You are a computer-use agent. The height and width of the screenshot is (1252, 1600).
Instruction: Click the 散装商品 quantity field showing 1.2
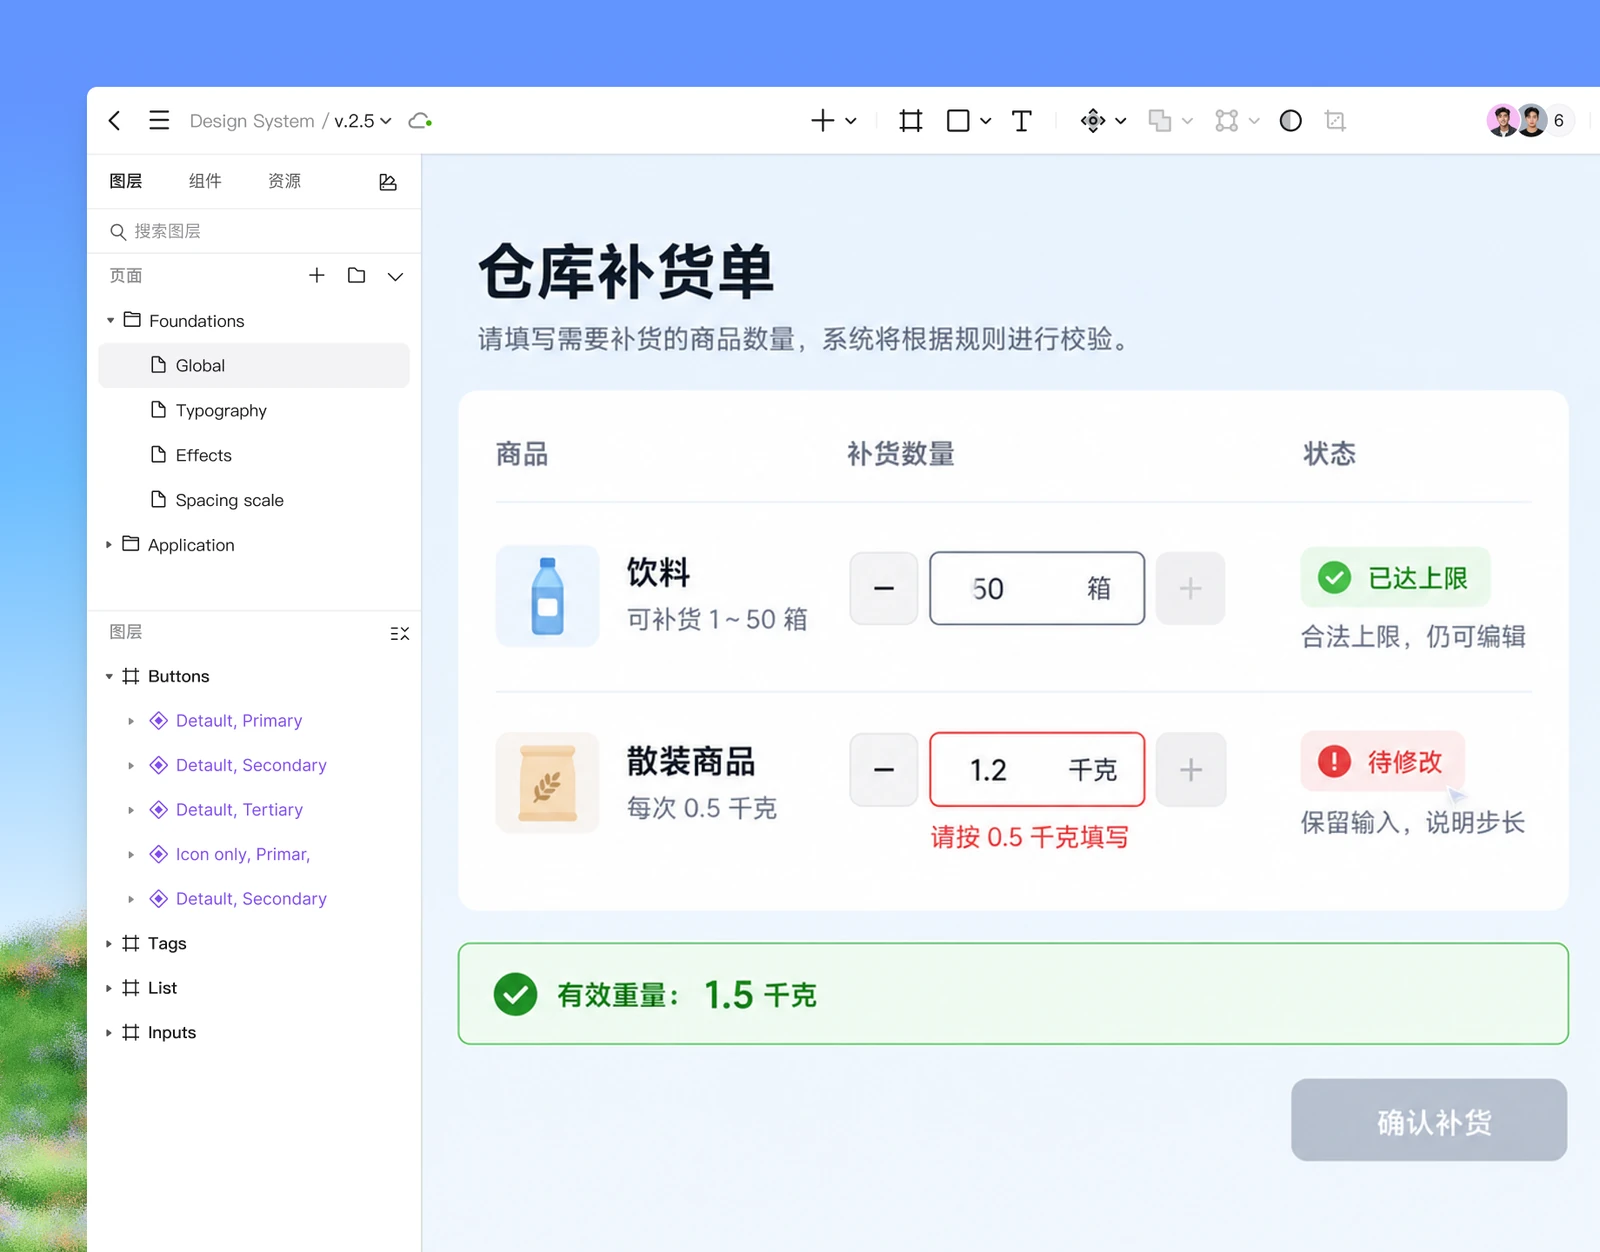(1037, 770)
